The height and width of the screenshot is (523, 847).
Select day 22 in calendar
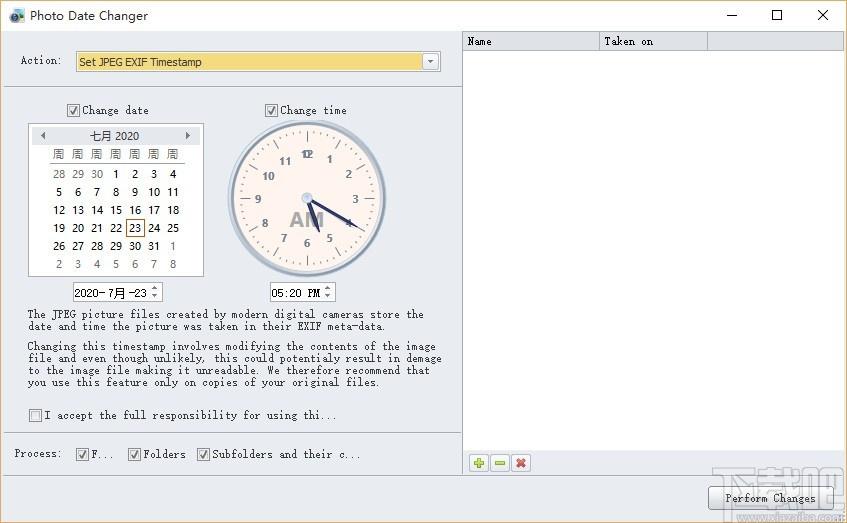click(x=116, y=228)
